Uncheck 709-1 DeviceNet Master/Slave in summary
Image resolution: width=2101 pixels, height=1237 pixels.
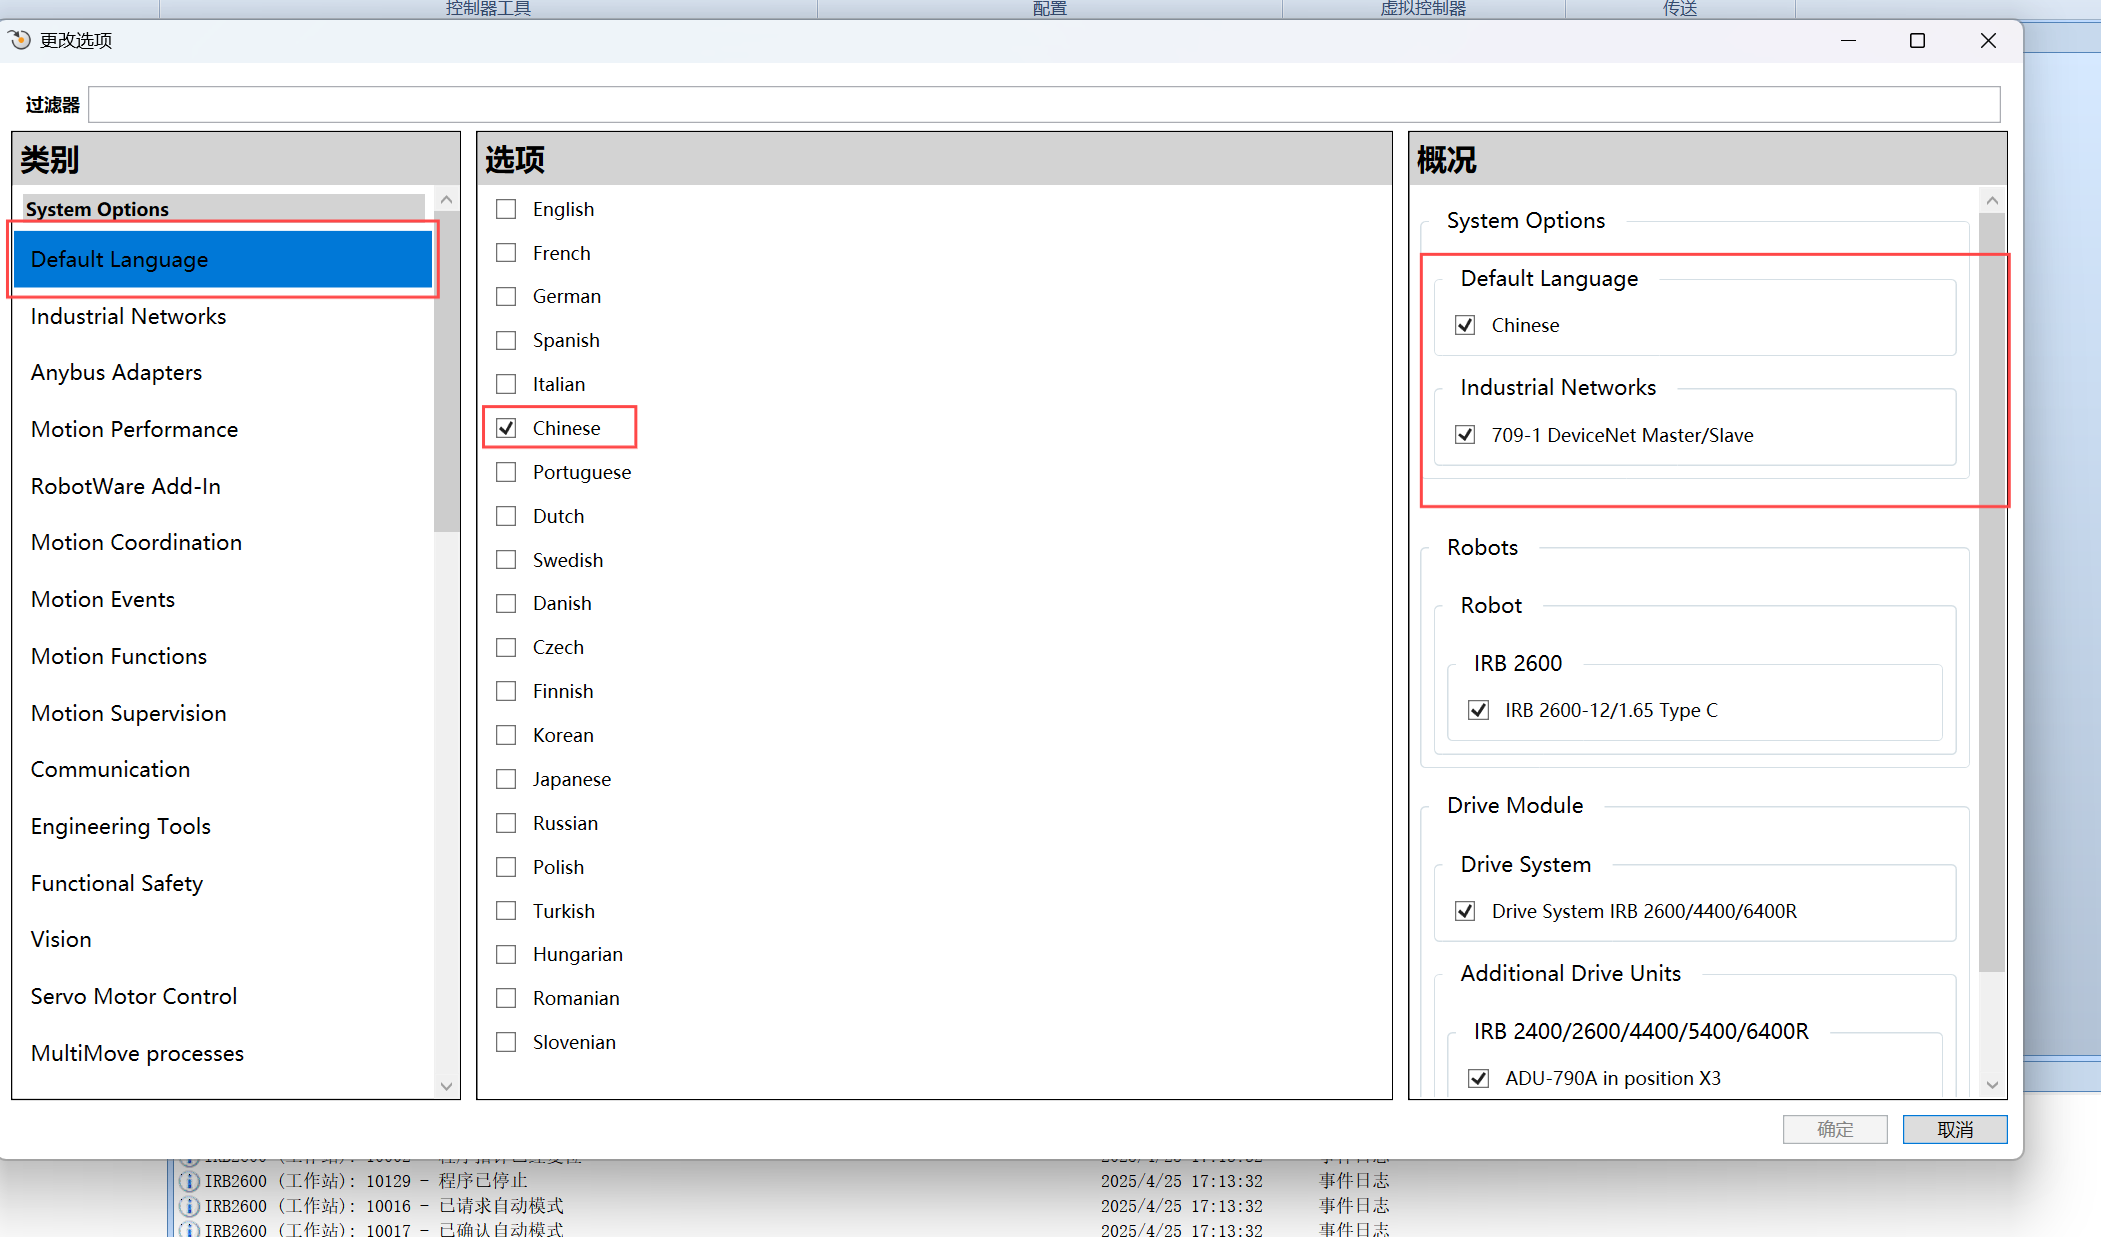(x=1465, y=435)
